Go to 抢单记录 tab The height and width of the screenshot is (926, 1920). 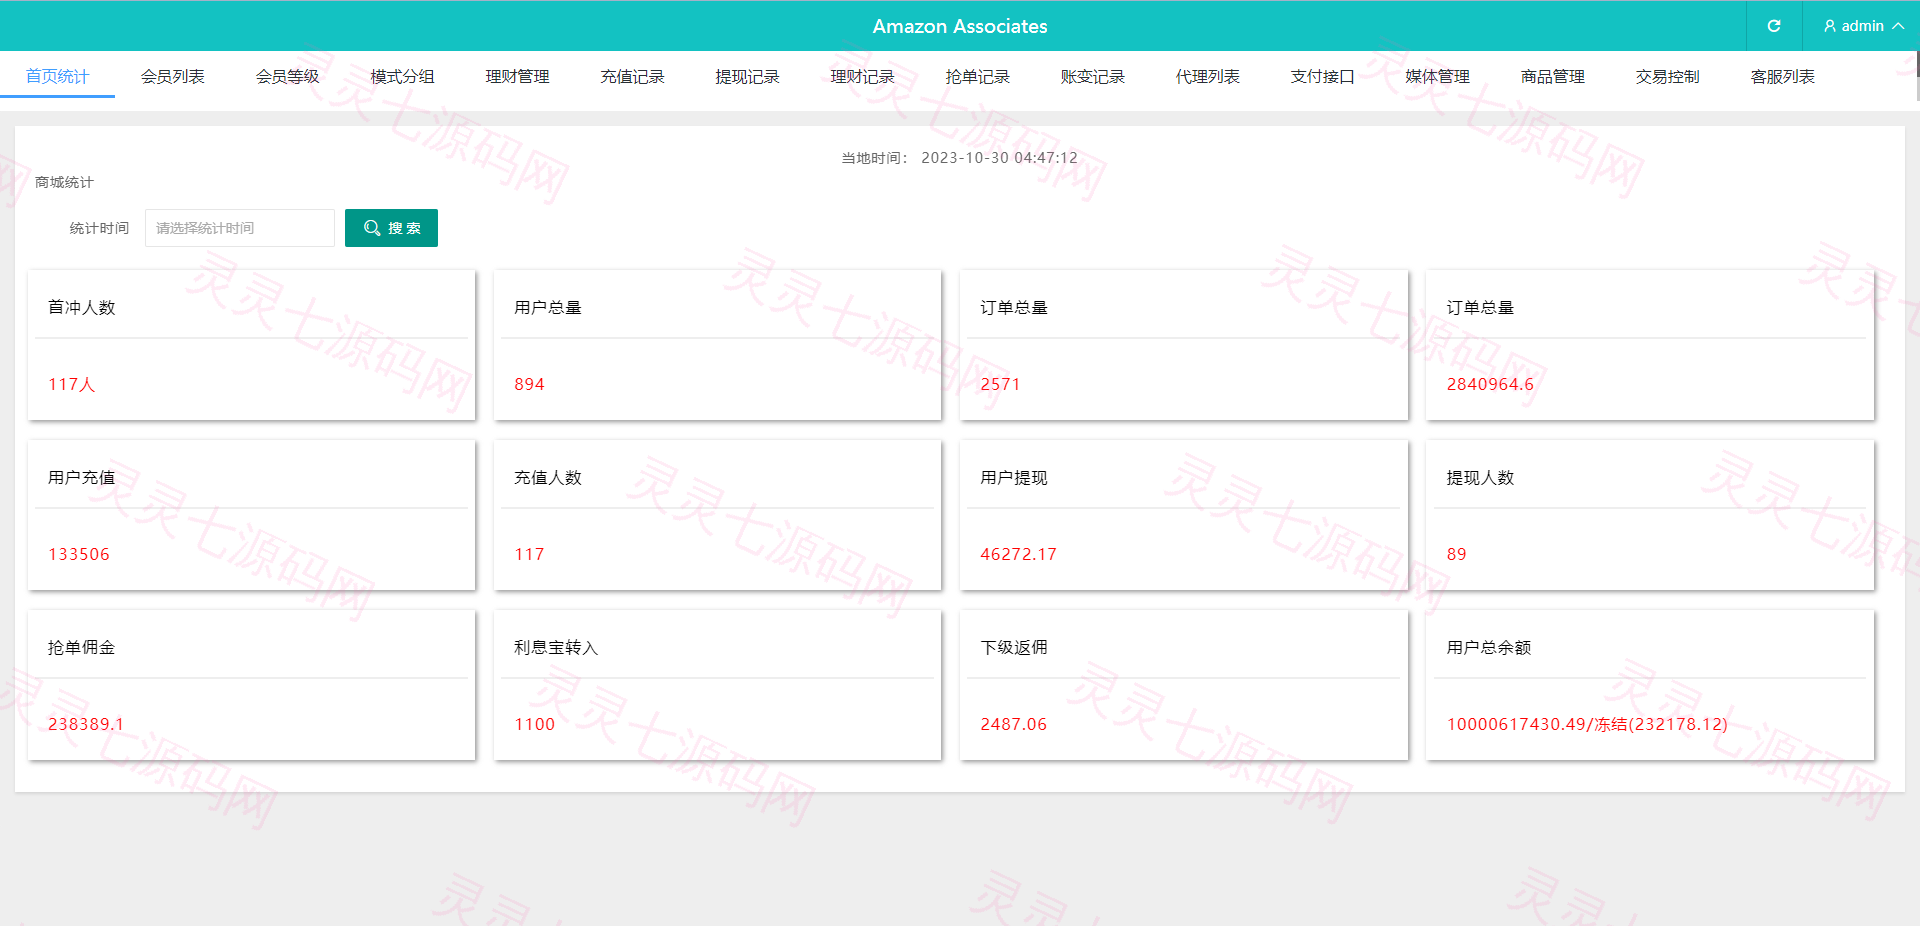977,76
